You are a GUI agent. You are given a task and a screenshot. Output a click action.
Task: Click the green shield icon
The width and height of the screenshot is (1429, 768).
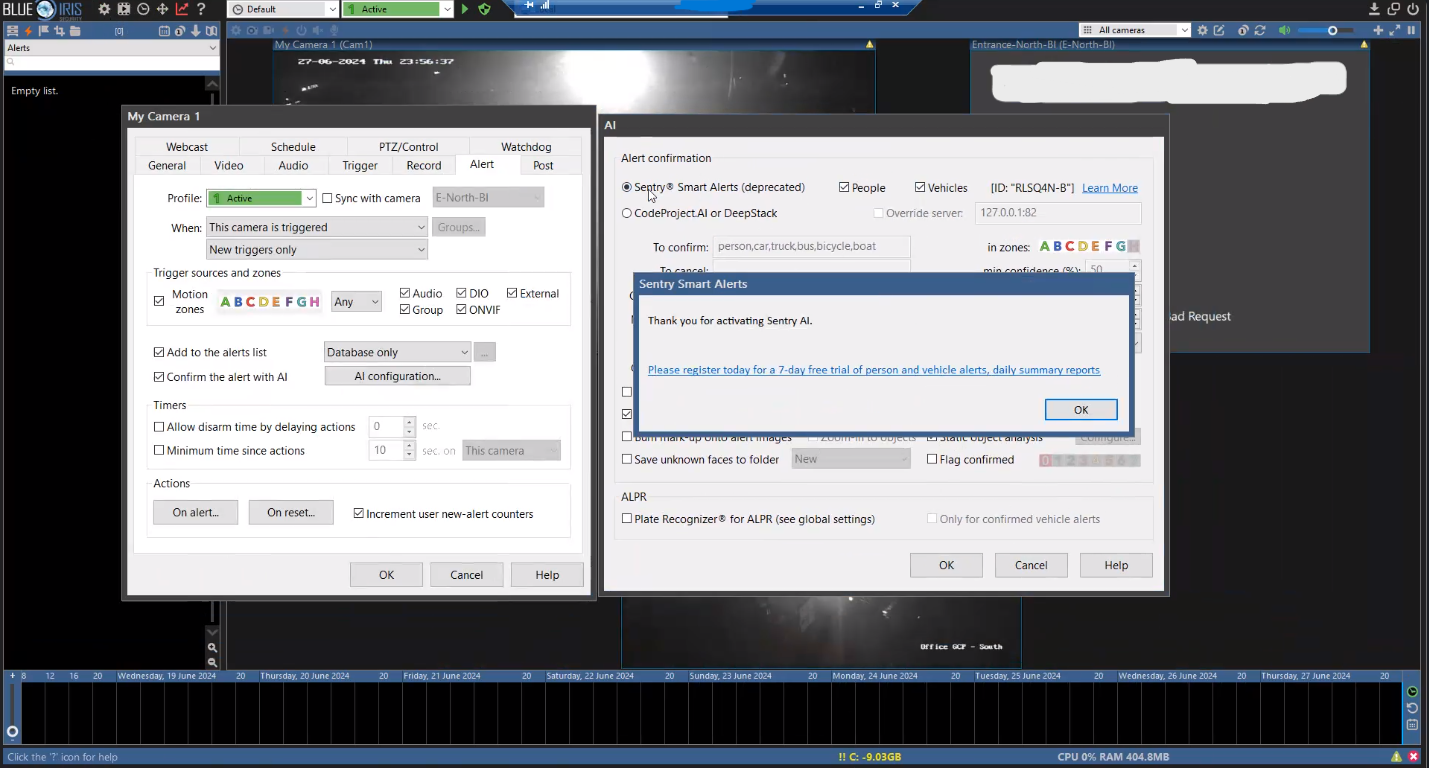485,9
